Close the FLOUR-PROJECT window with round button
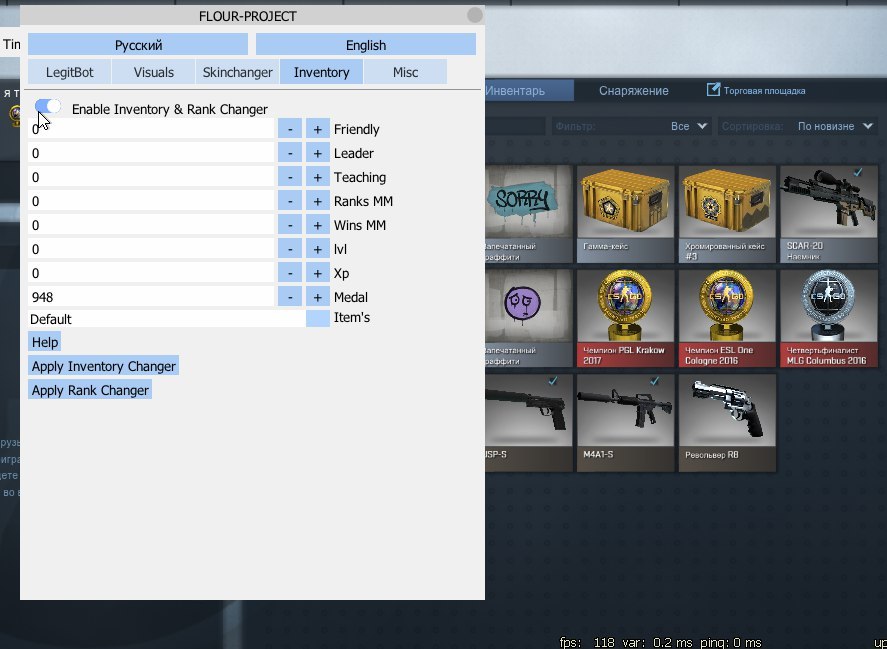The image size is (887, 649). (475, 15)
